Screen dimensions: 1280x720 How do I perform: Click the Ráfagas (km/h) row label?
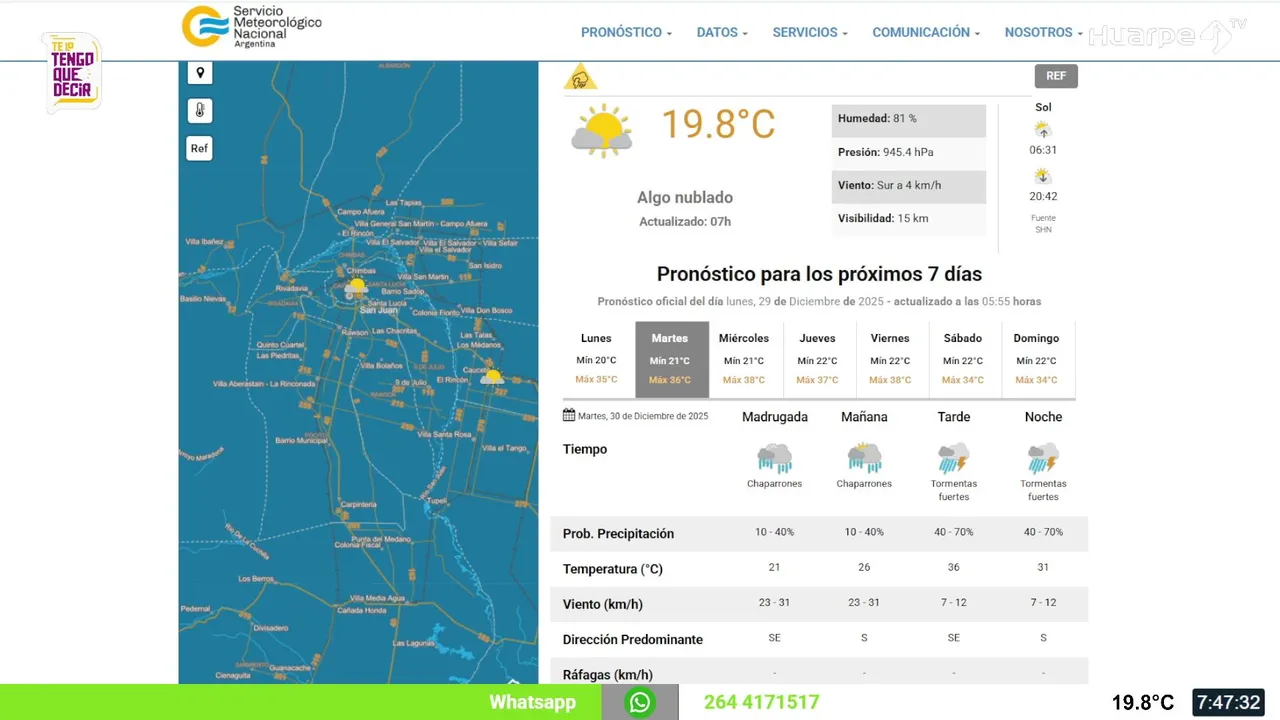tap(608, 675)
